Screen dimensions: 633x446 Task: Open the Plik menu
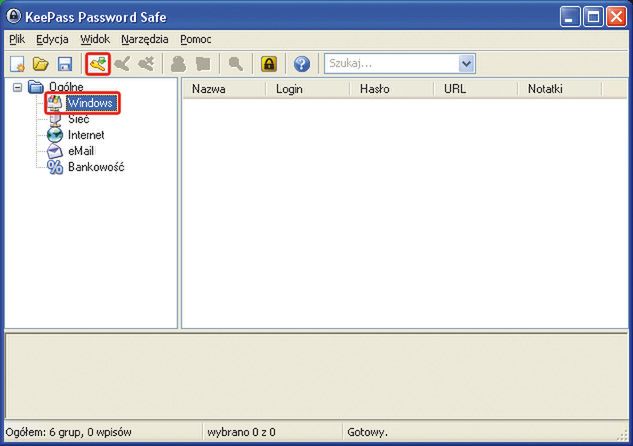[17, 40]
